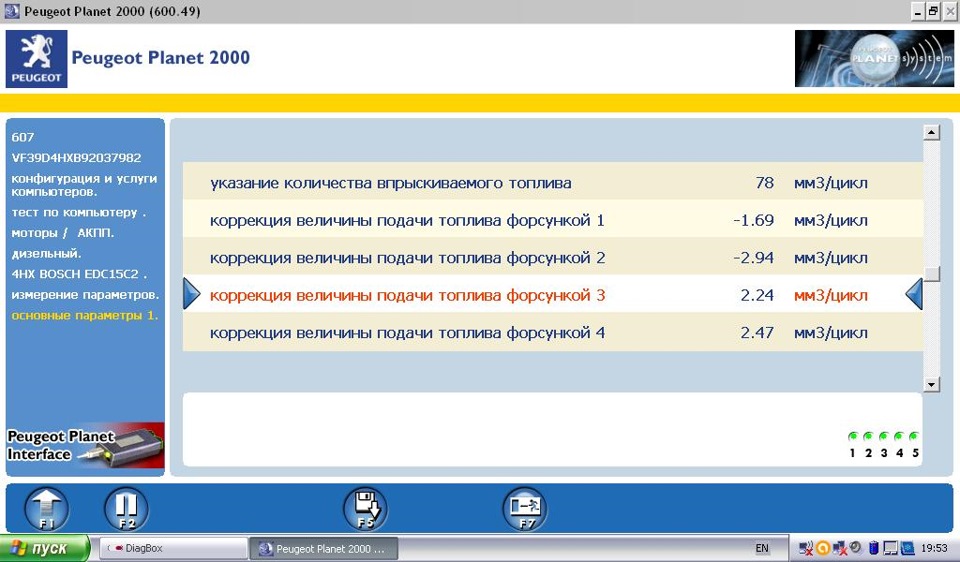Viewport: 960px width, 562px height.
Task: Click the F1 up-arrow back button
Action: 47,509
